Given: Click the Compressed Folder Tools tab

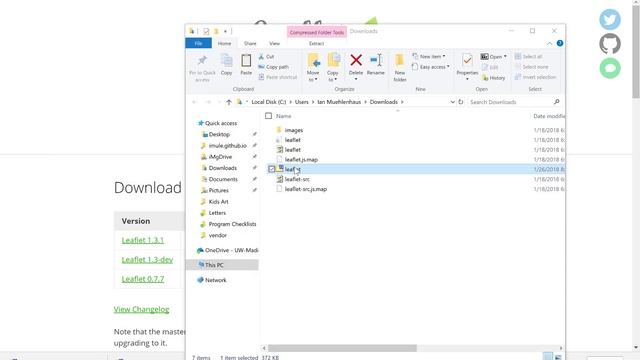Looking at the screenshot, I should (317, 32).
